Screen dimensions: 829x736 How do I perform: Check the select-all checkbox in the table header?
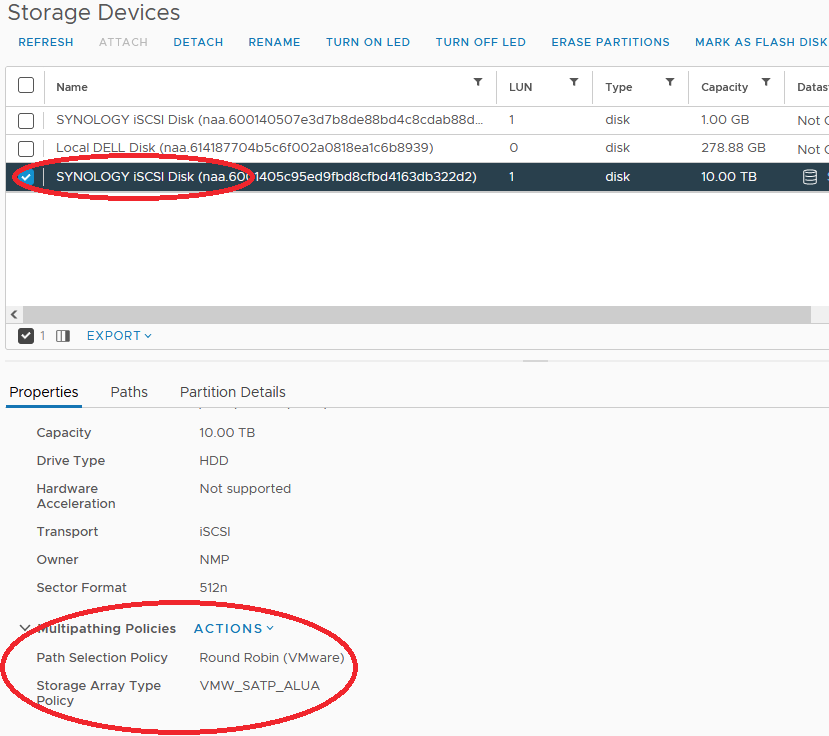[x=26, y=86]
